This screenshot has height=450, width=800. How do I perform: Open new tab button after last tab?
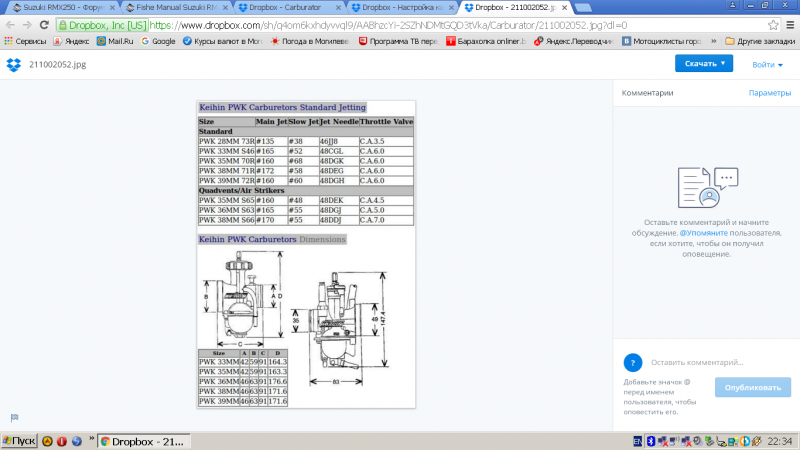(x=583, y=8)
